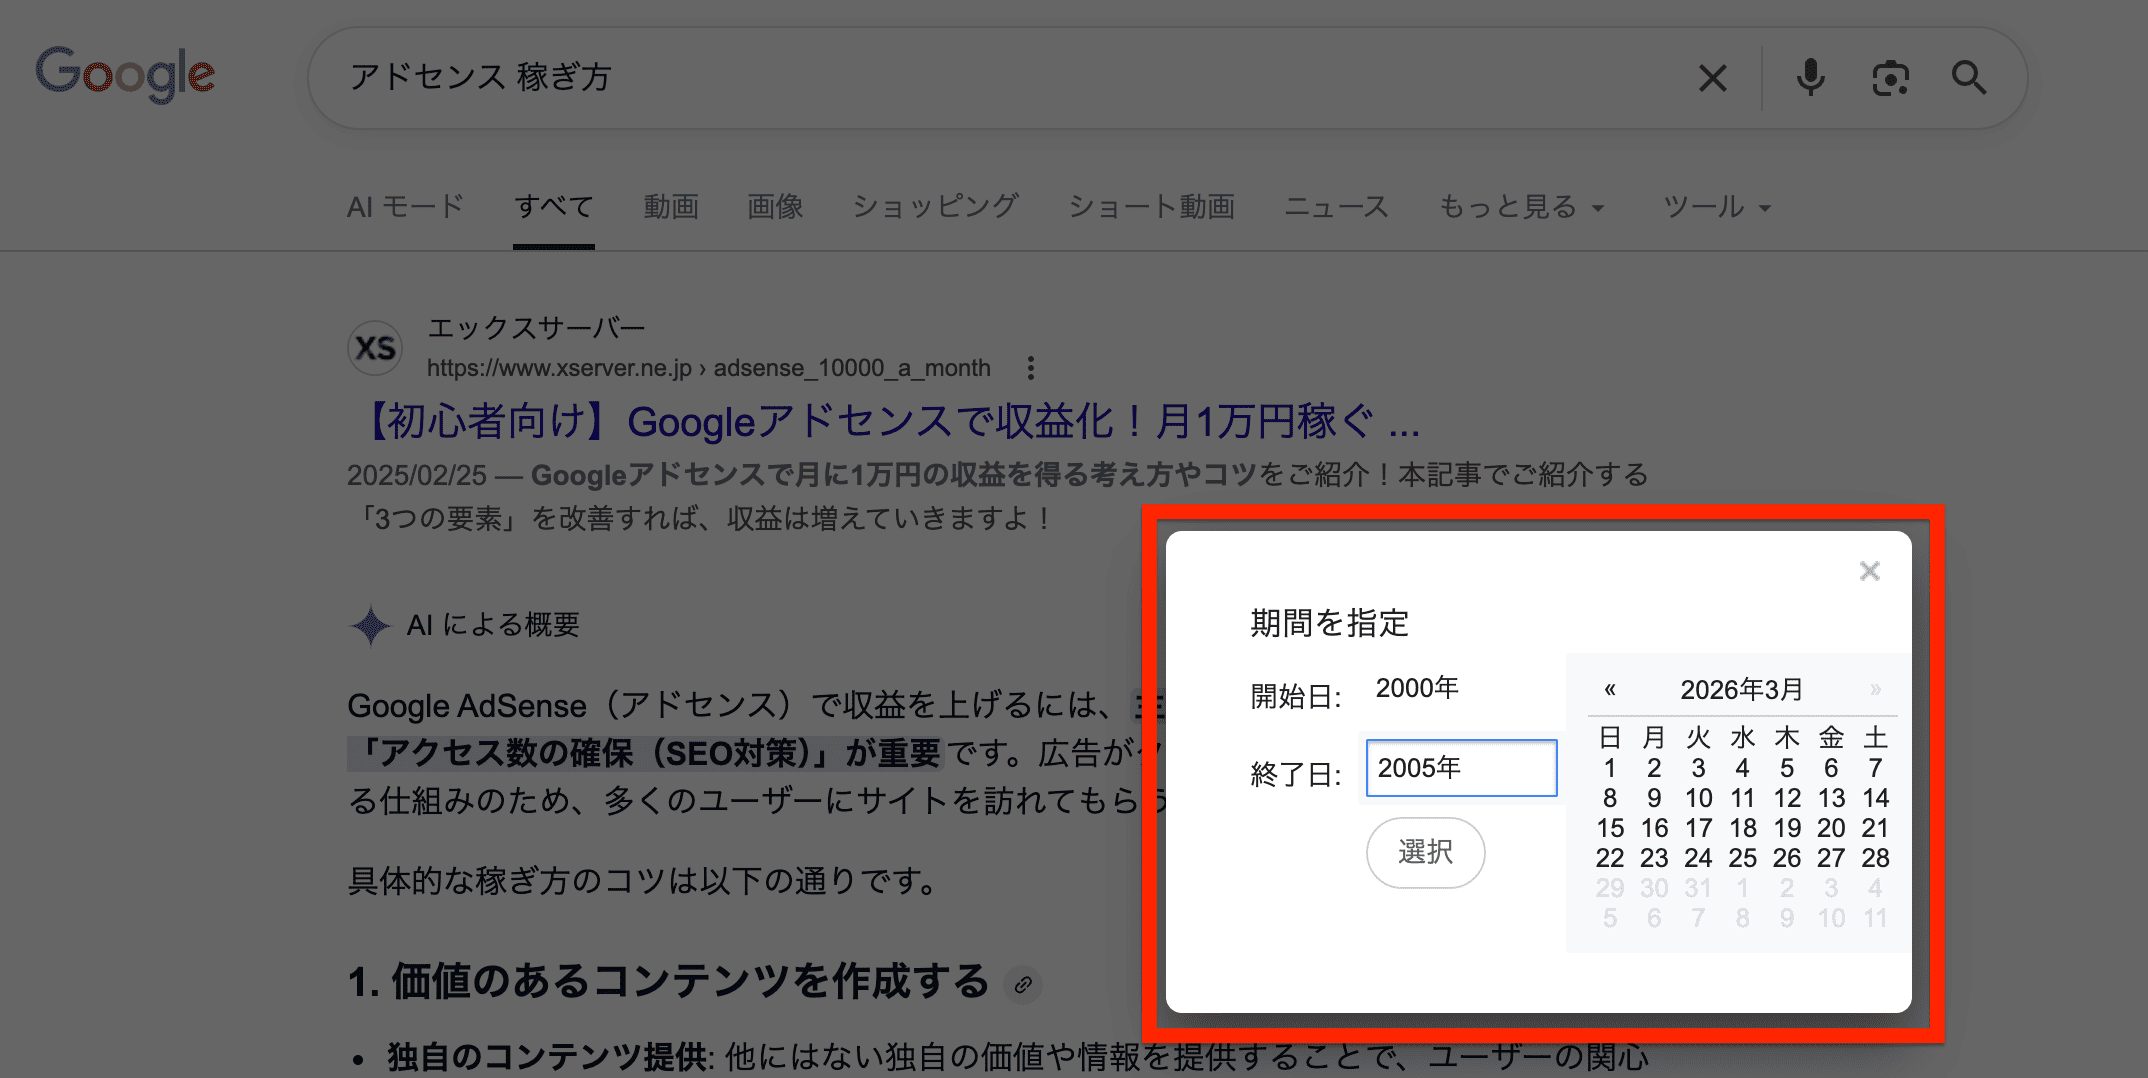Open three-dot menu for Xserver result

pos(1030,368)
